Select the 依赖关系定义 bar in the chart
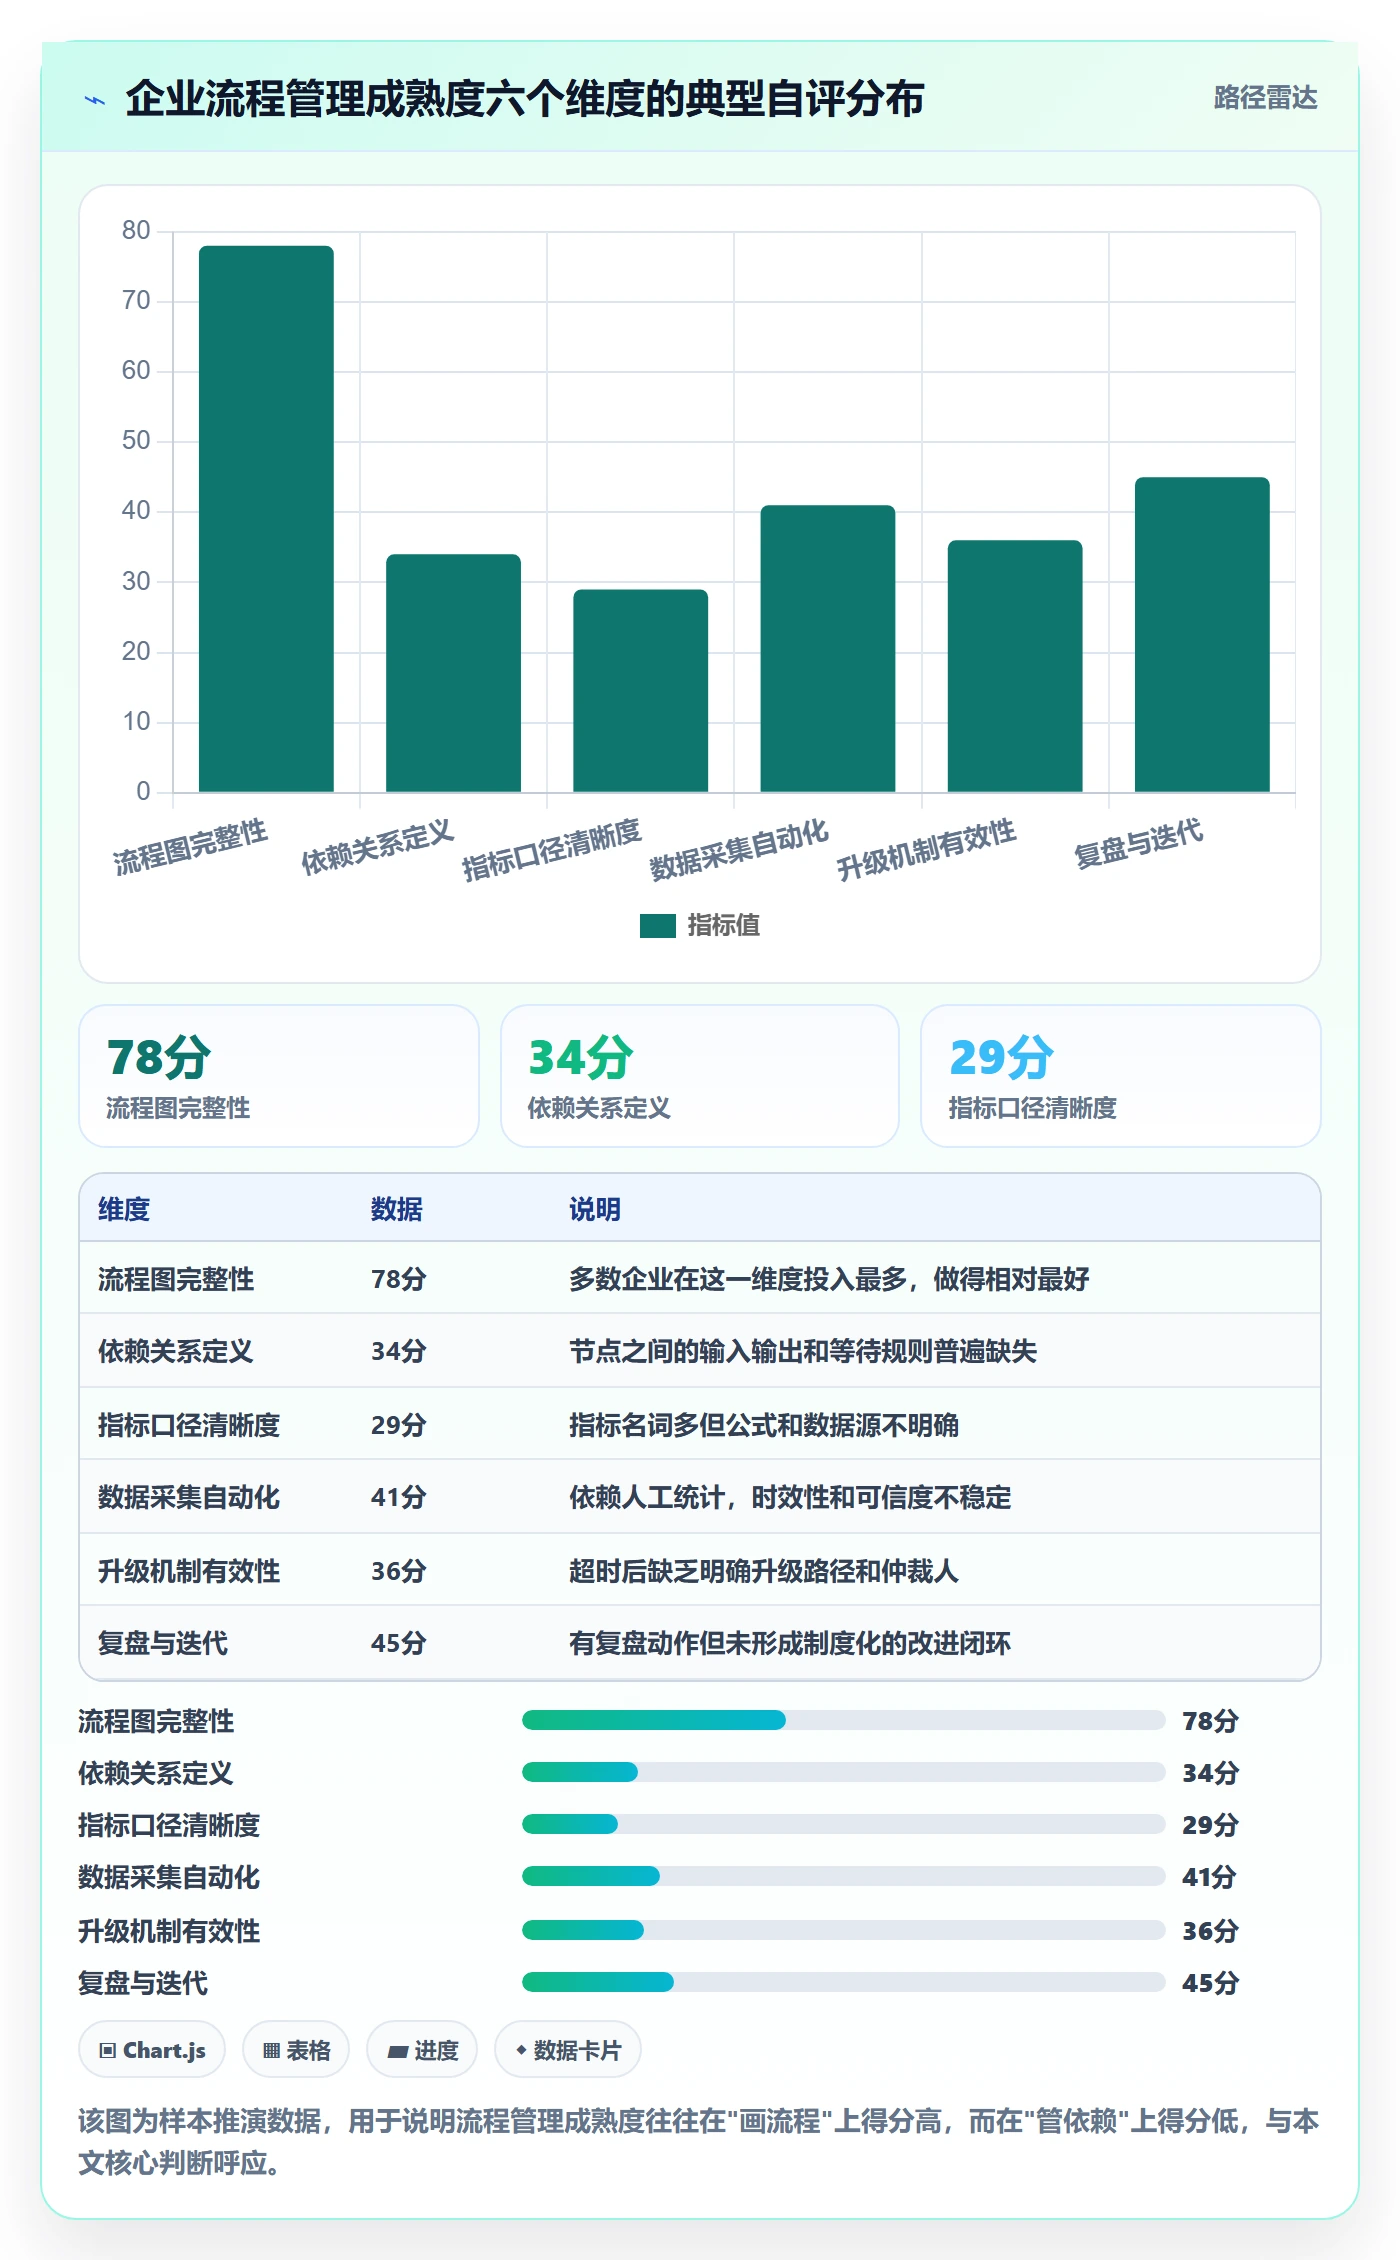The width and height of the screenshot is (1400, 2260). pyautogui.click(x=453, y=673)
